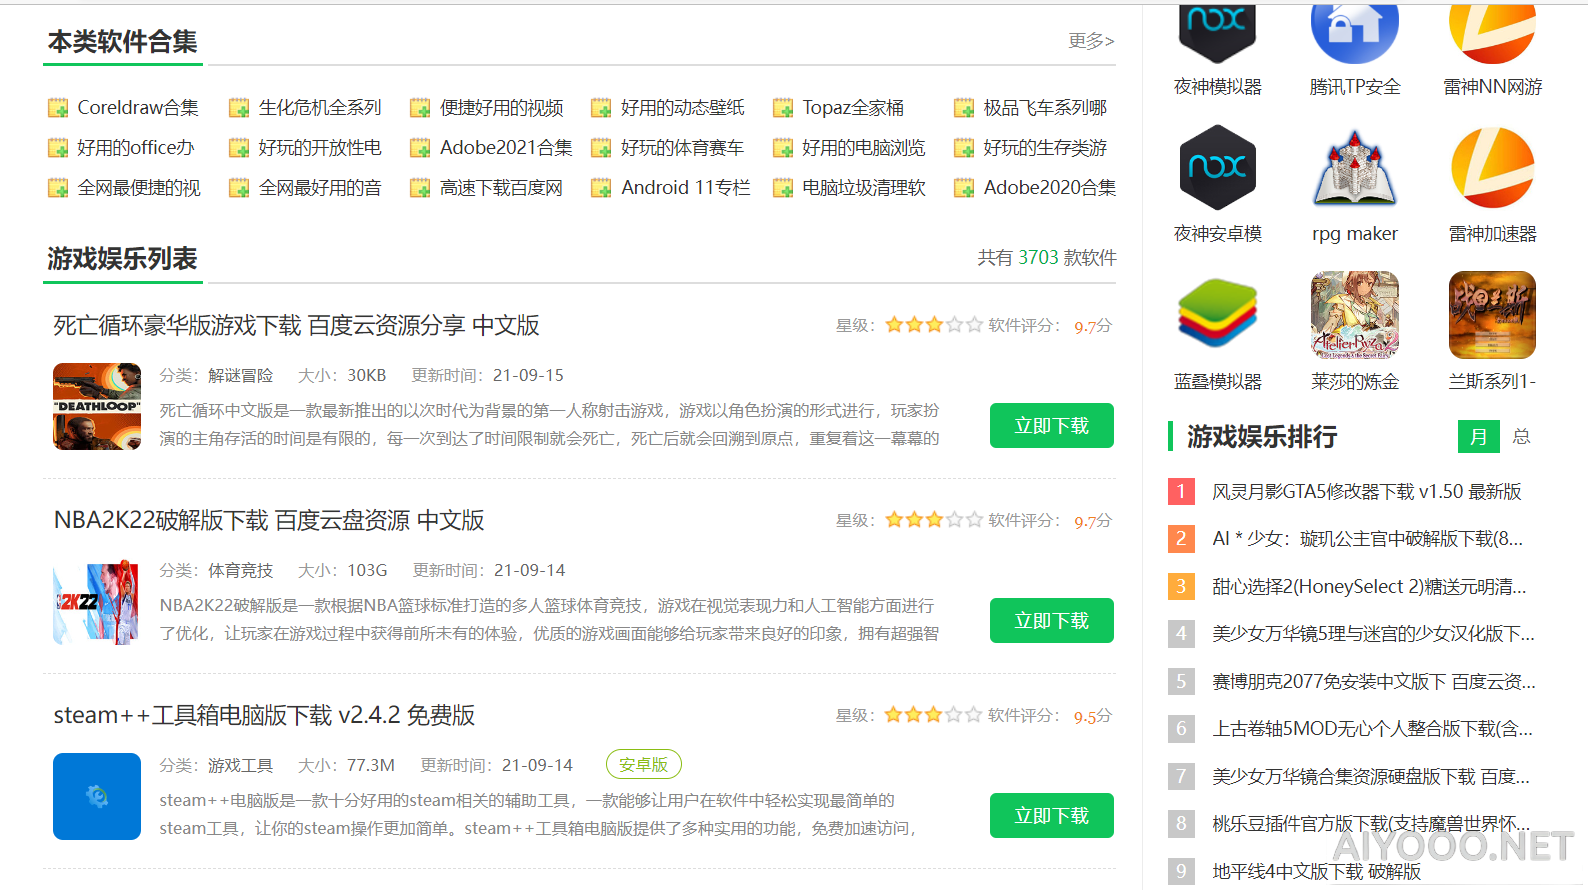Click the folder icon beside 全网最好用的音
Viewport: 1588px width, 890px height.
click(239, 188)
